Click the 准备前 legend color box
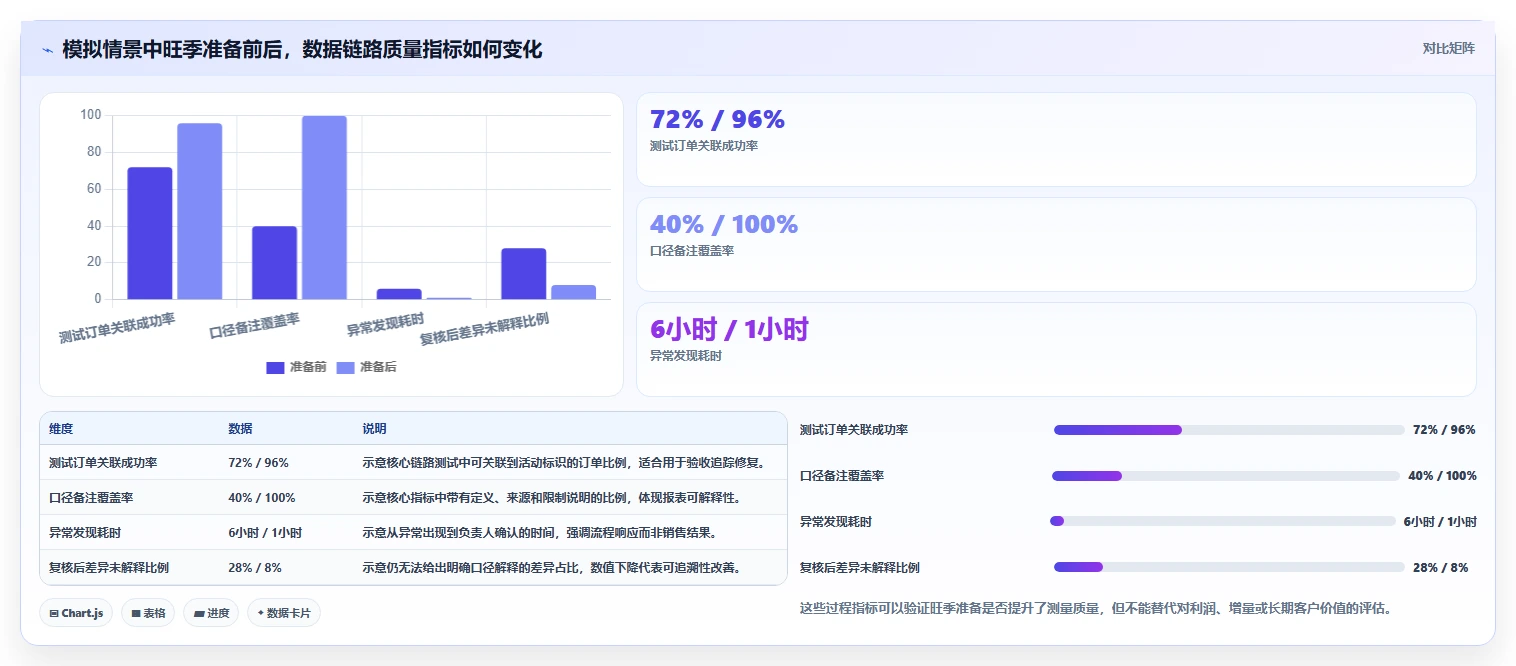 [x=275, y=367]
